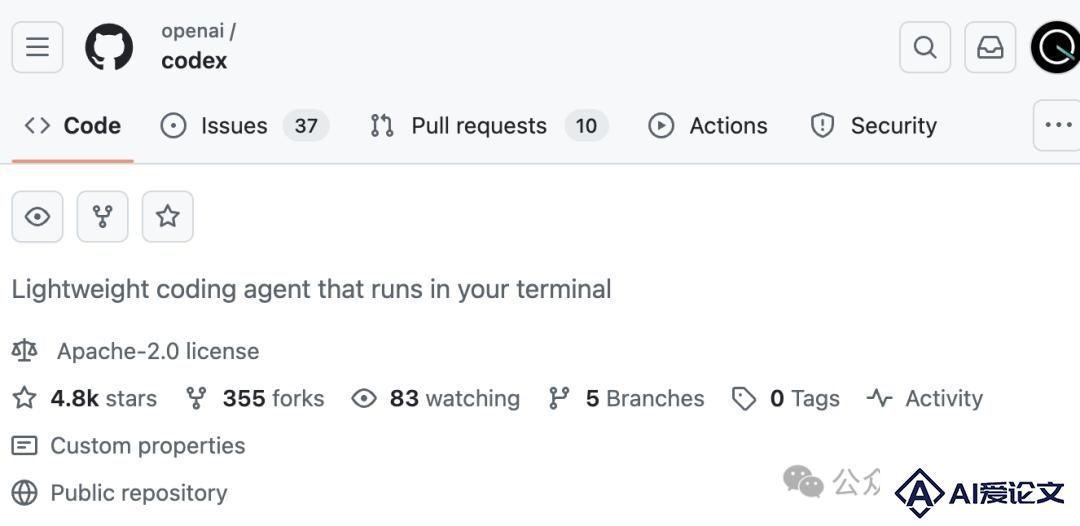Screen dimensions: 1080x526
Task: Star the repository with star button
Action: point(167,217)
